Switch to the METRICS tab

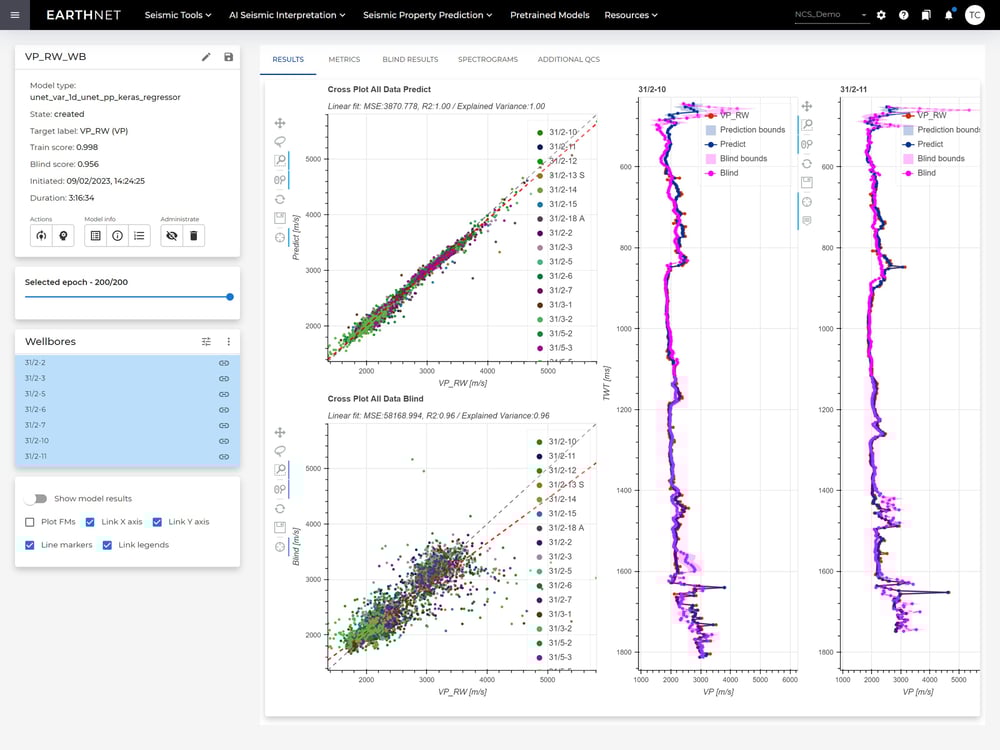pos(344,59)
